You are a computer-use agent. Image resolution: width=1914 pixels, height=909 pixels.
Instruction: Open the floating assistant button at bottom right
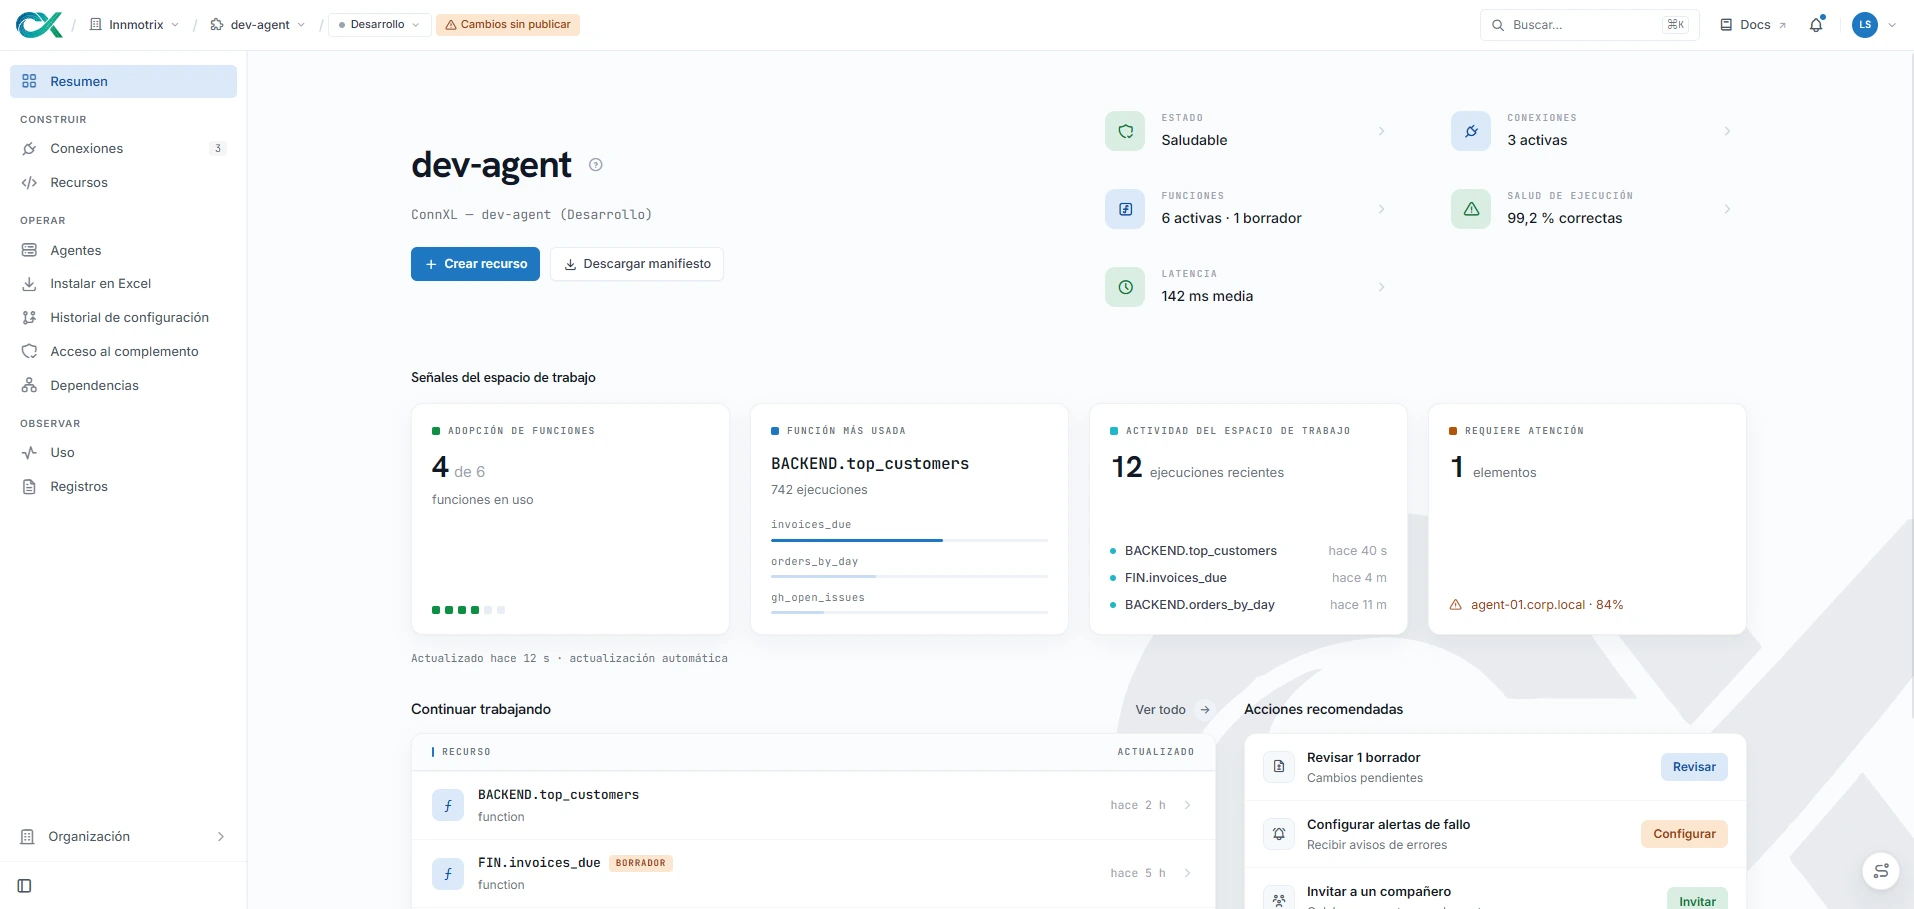pos(1880,870)
